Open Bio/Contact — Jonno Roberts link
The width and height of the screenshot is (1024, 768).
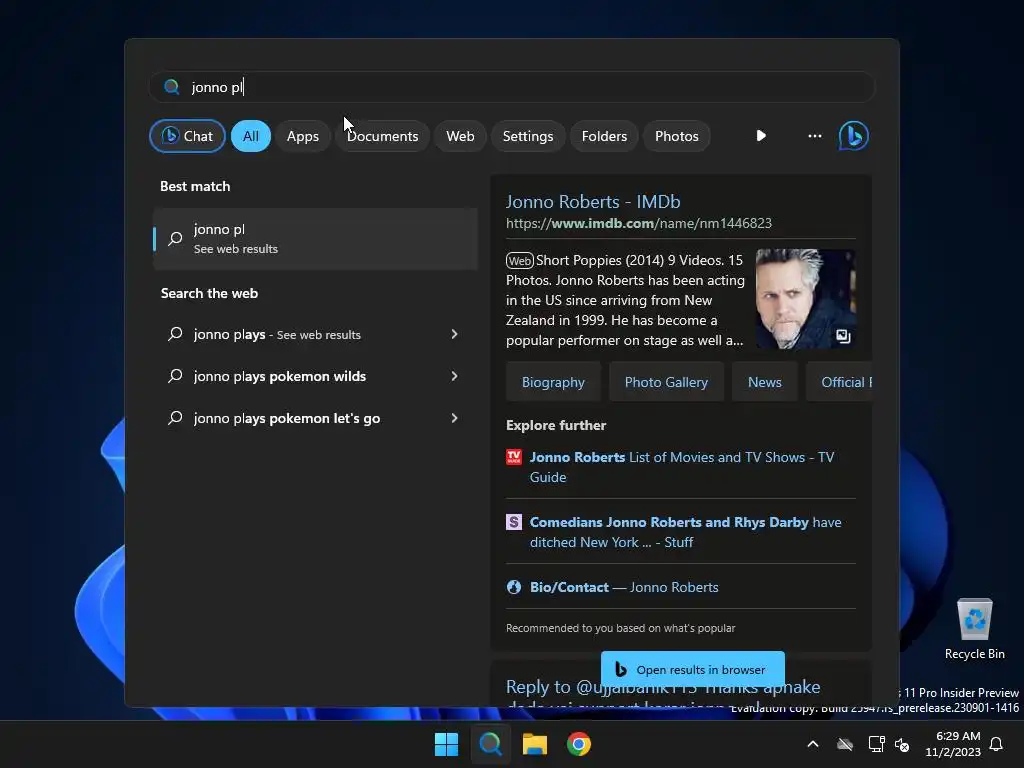point(624,587)
